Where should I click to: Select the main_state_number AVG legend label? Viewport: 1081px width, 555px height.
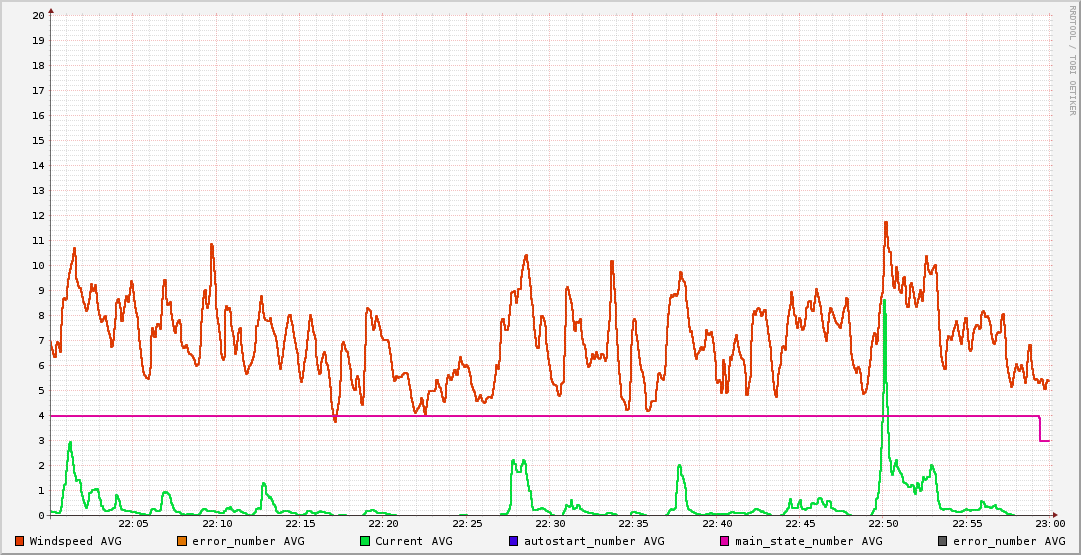click(807, 541)
